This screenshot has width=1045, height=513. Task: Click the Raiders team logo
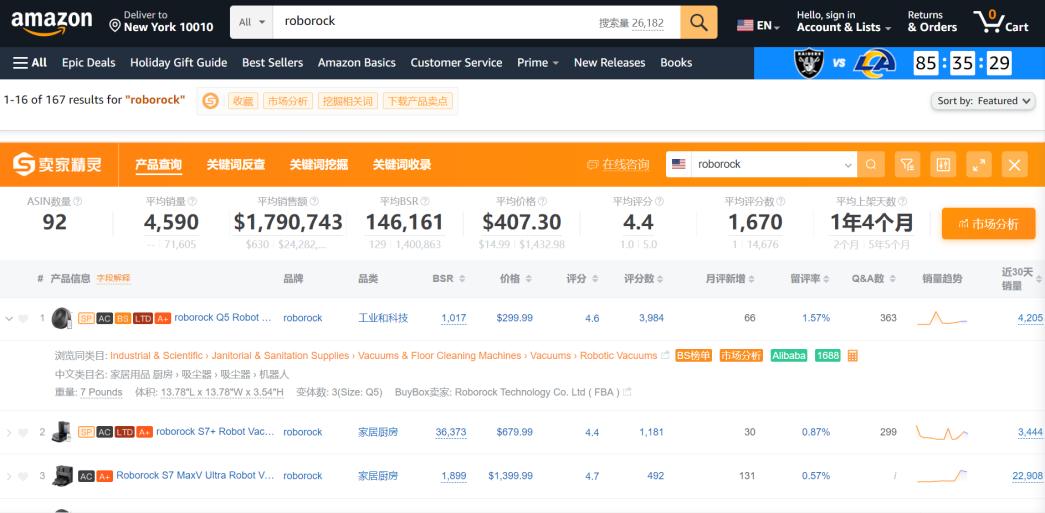click(x=808, y=63)
